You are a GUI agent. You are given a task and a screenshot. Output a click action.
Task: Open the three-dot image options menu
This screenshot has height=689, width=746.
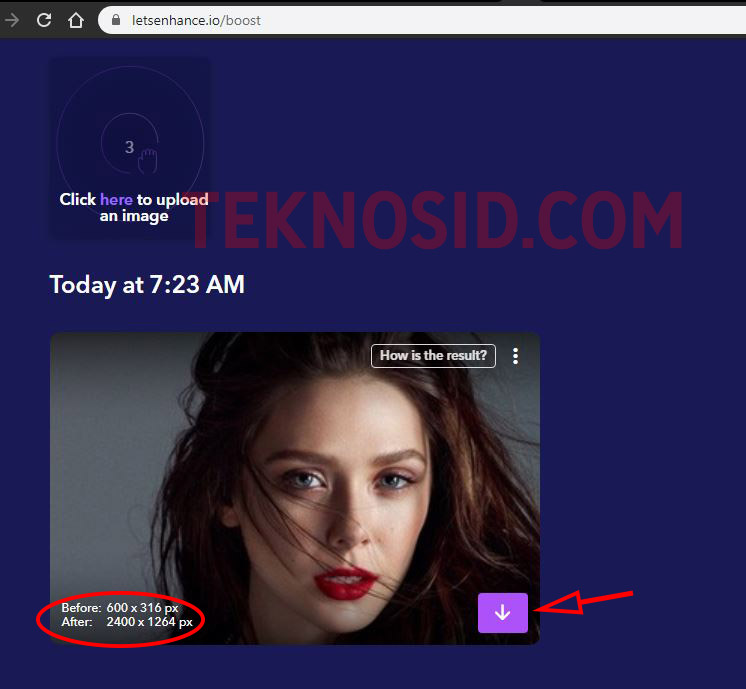515,356
